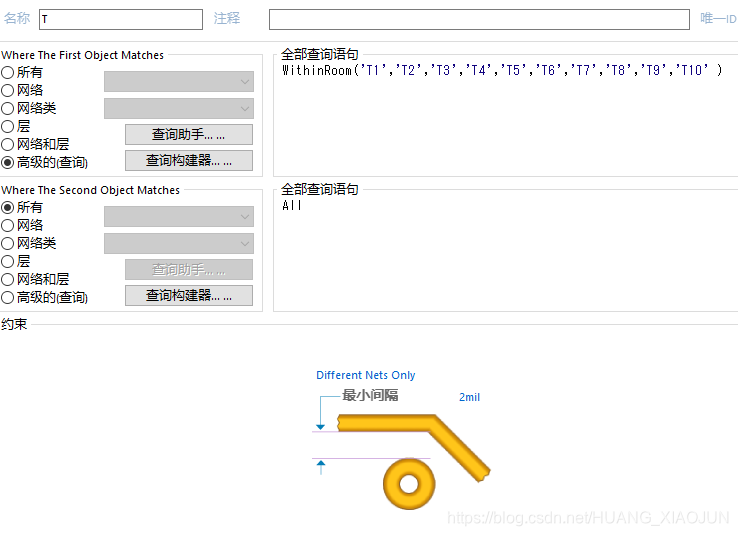Click the 唯一ID label

[718, 19]
